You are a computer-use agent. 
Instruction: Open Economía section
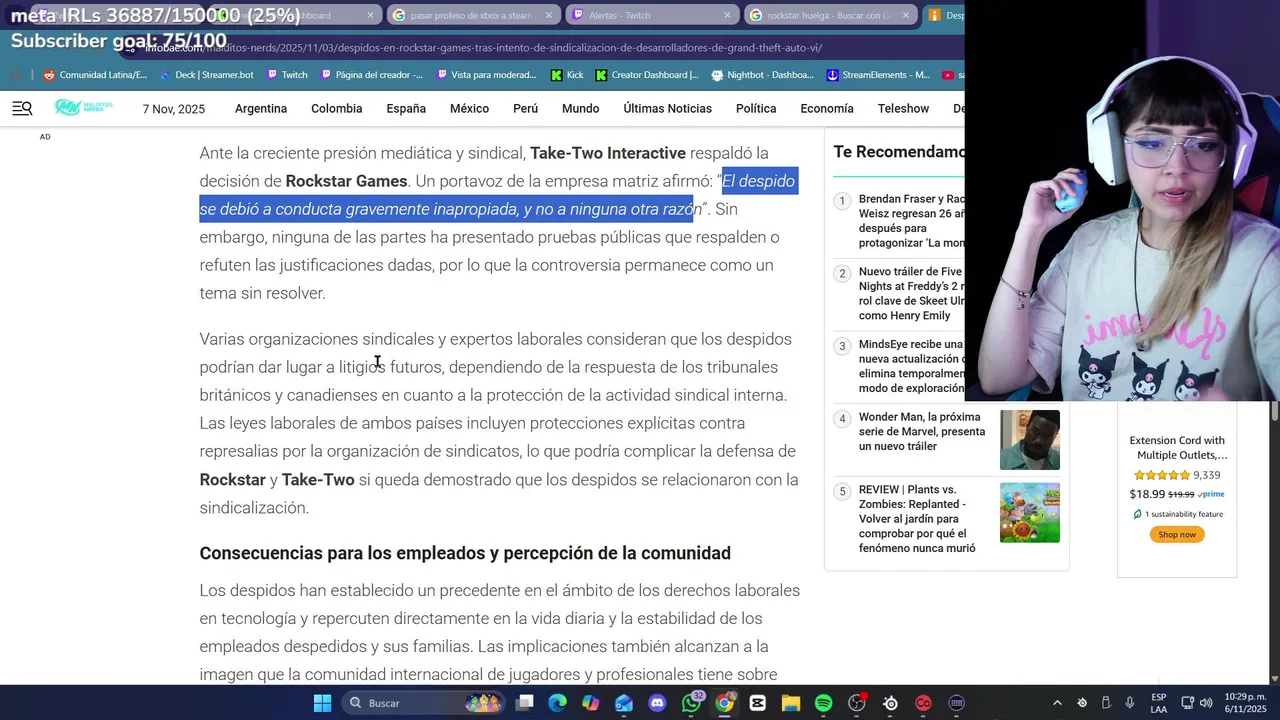tap(827, 108)
